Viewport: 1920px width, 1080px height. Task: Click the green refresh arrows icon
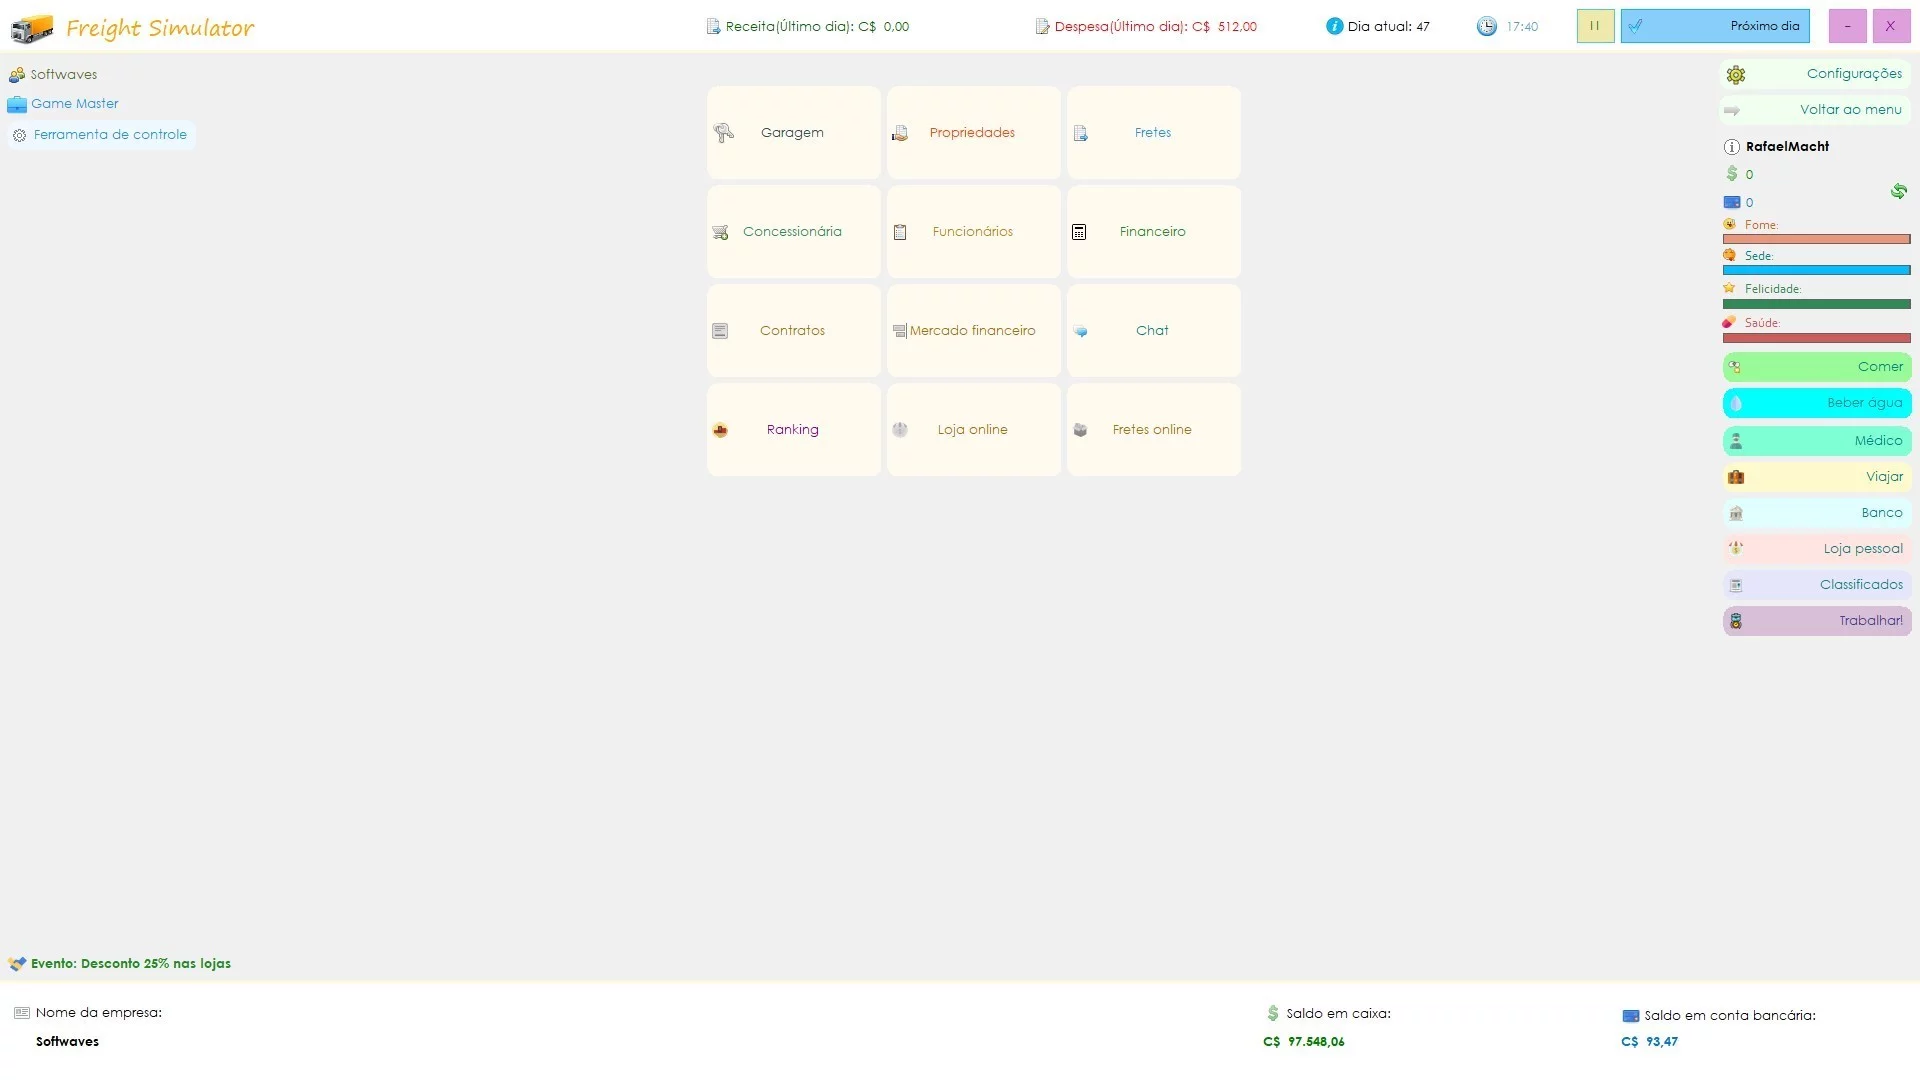pyautogui.click(x=1898, y=191)
